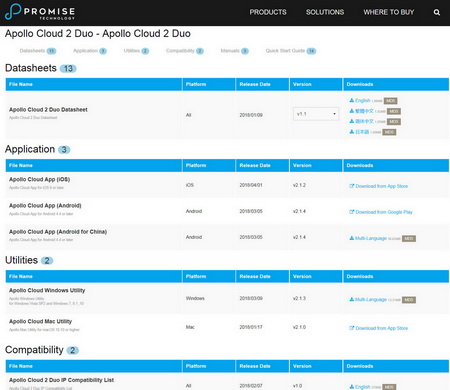The height and width of the screenshot is (390, 450).
Task: Click download icon for Android for China app
Action: pyautogui.click(x=351, y=238)
